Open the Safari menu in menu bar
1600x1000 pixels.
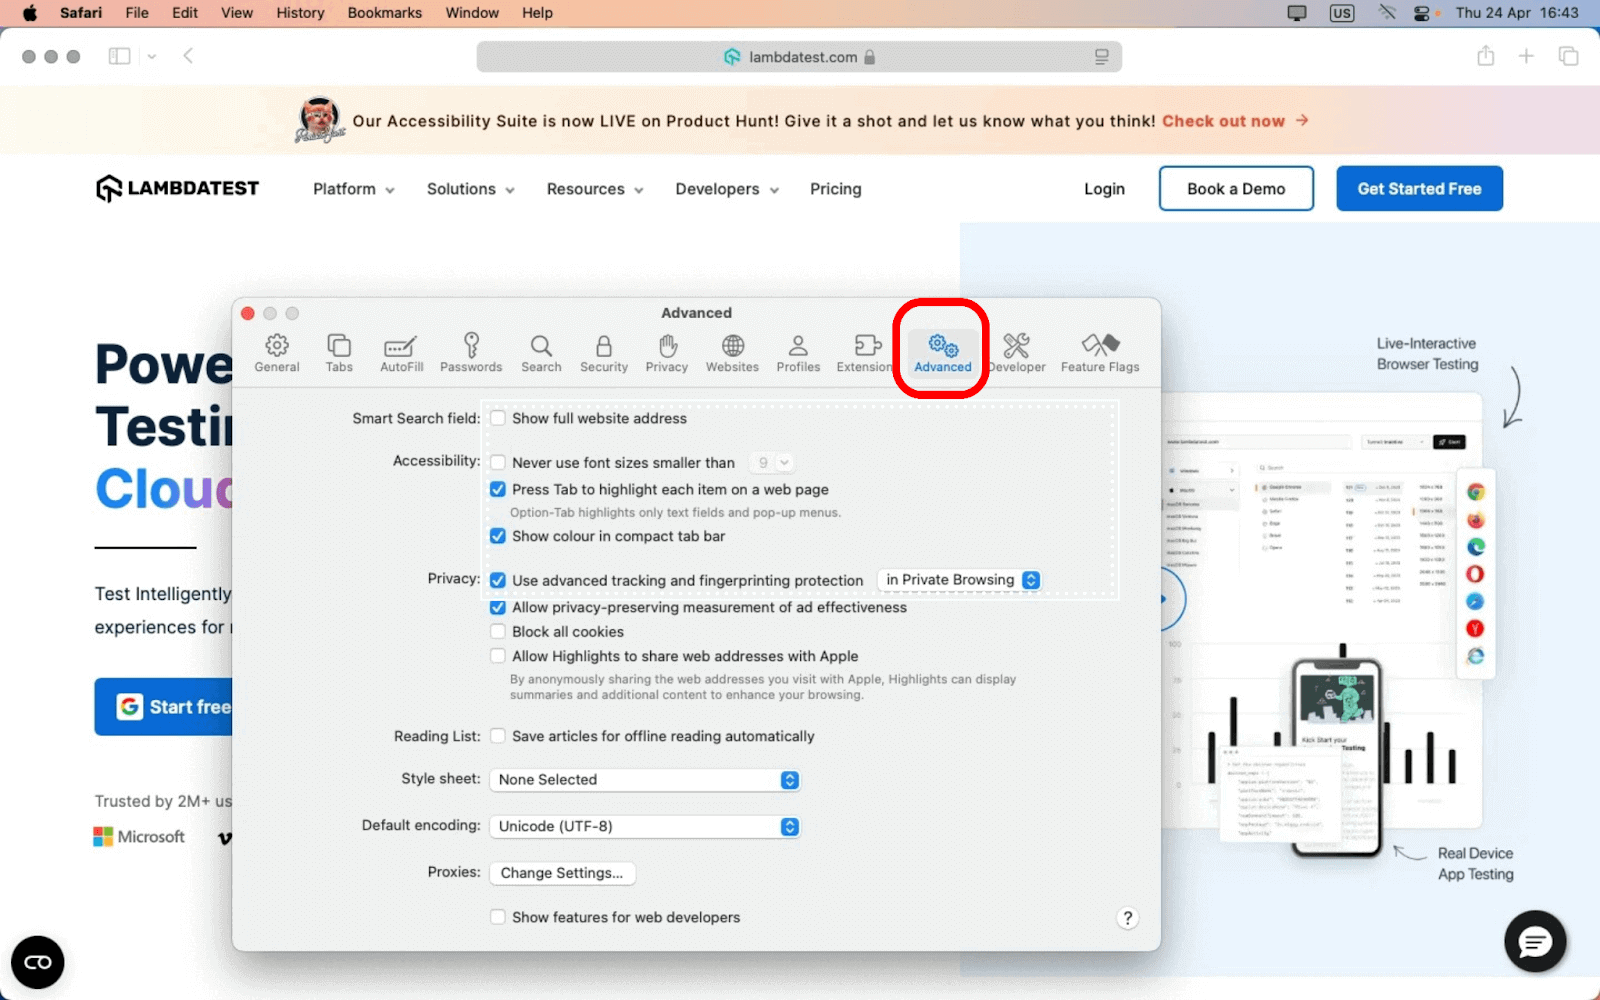pos(81,13)
